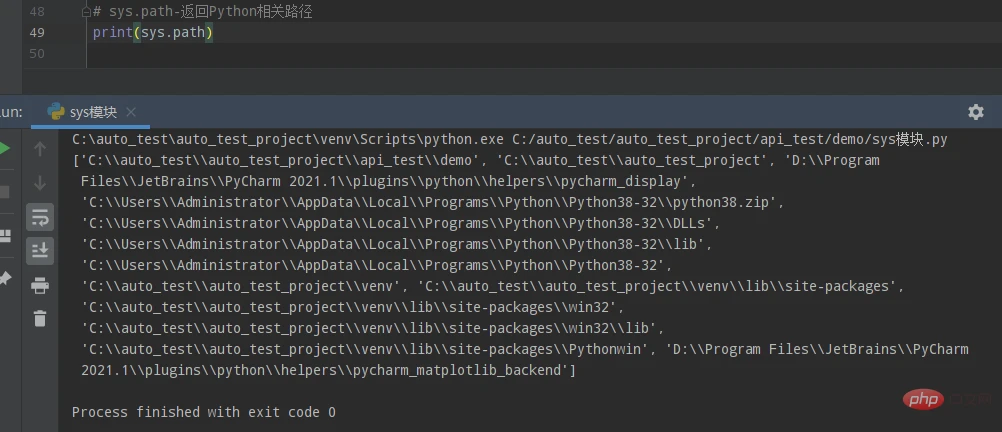
Task: Click output line ending 'Python38-32\\lib'
Action: pyautogui.click(x=396, y=245)
